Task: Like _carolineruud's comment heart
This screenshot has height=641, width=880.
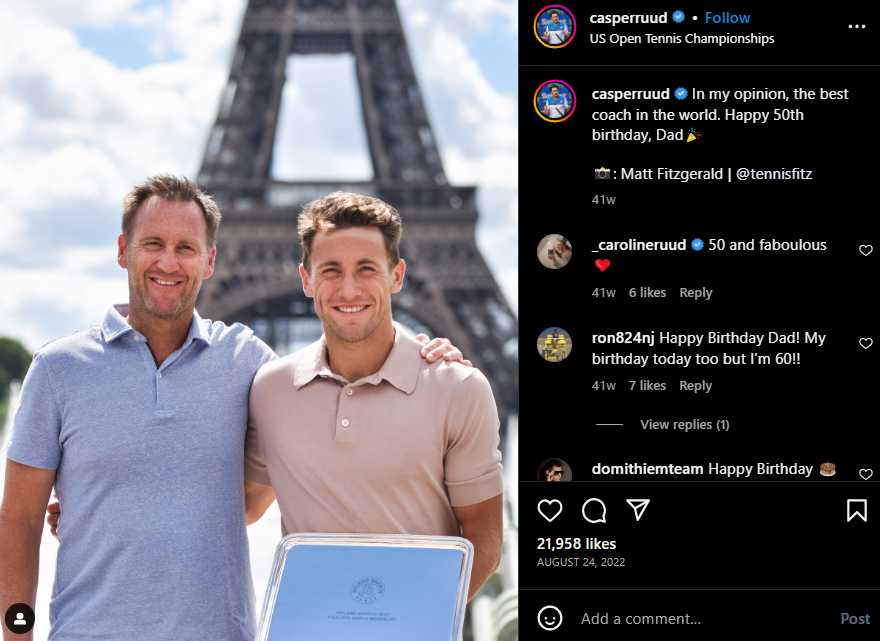Action: (865, 250)
